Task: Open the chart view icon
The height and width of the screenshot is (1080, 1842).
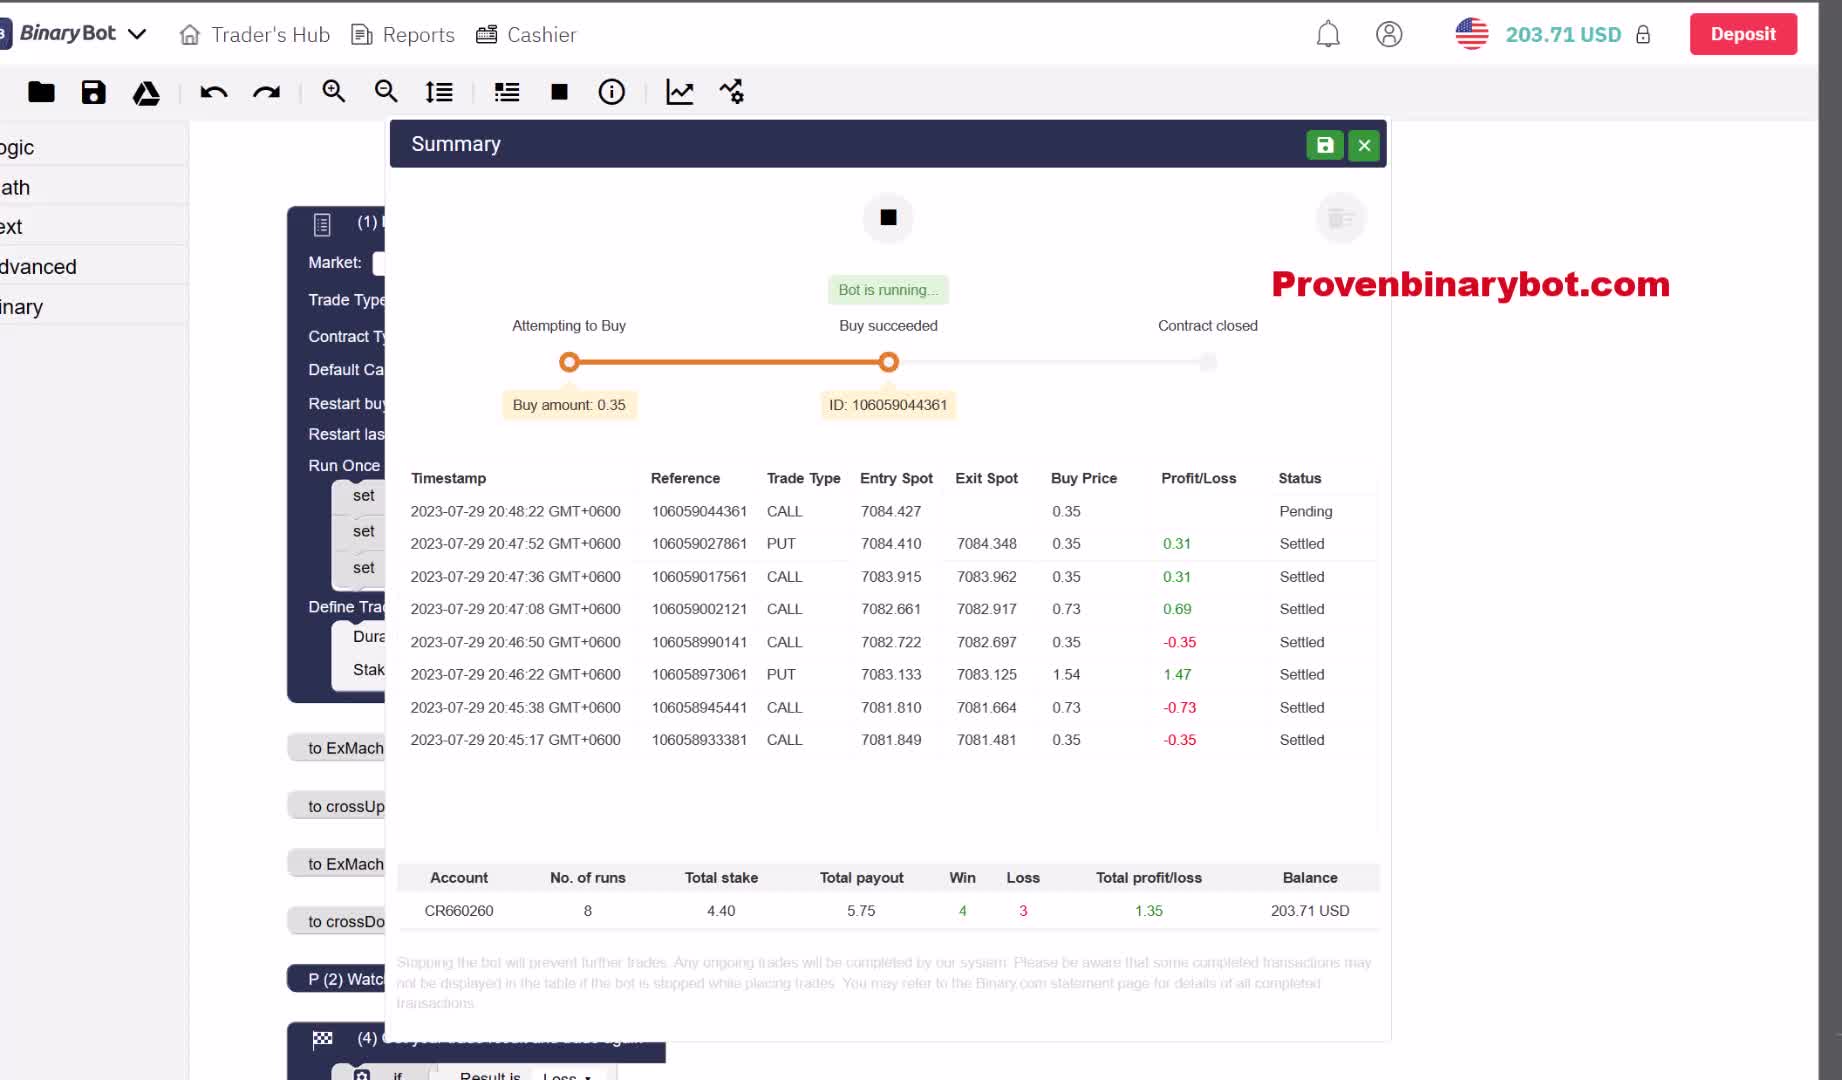Action: click(679, 92)
